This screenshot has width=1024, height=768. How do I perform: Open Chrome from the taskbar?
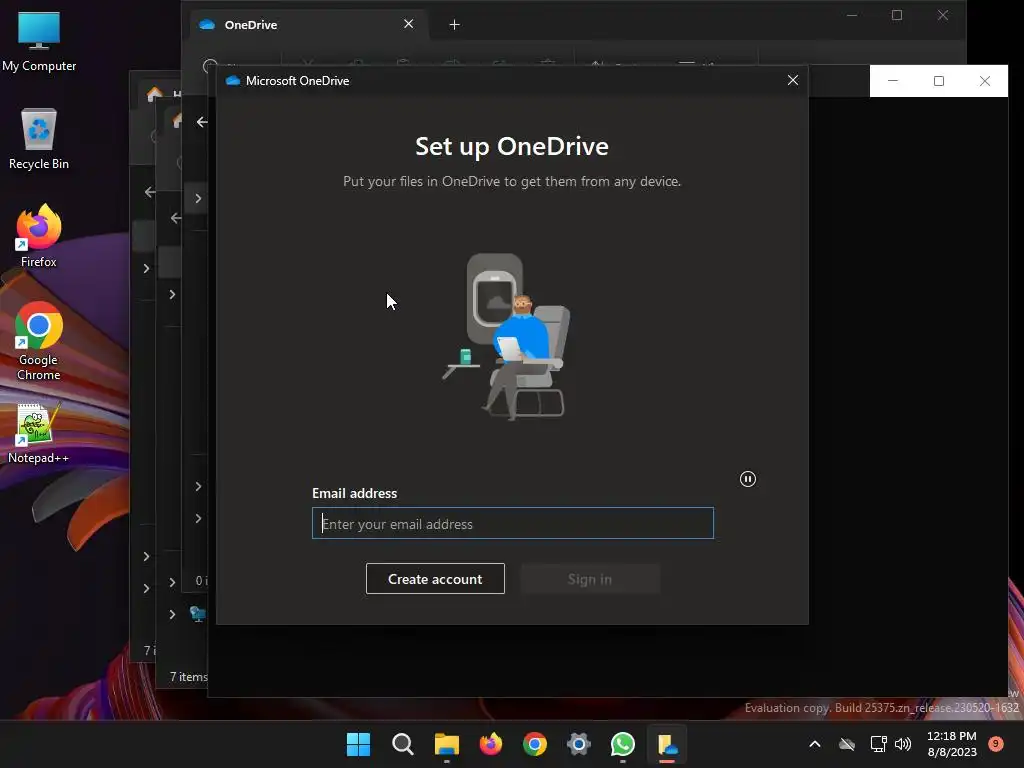click(x=535, y=744)
